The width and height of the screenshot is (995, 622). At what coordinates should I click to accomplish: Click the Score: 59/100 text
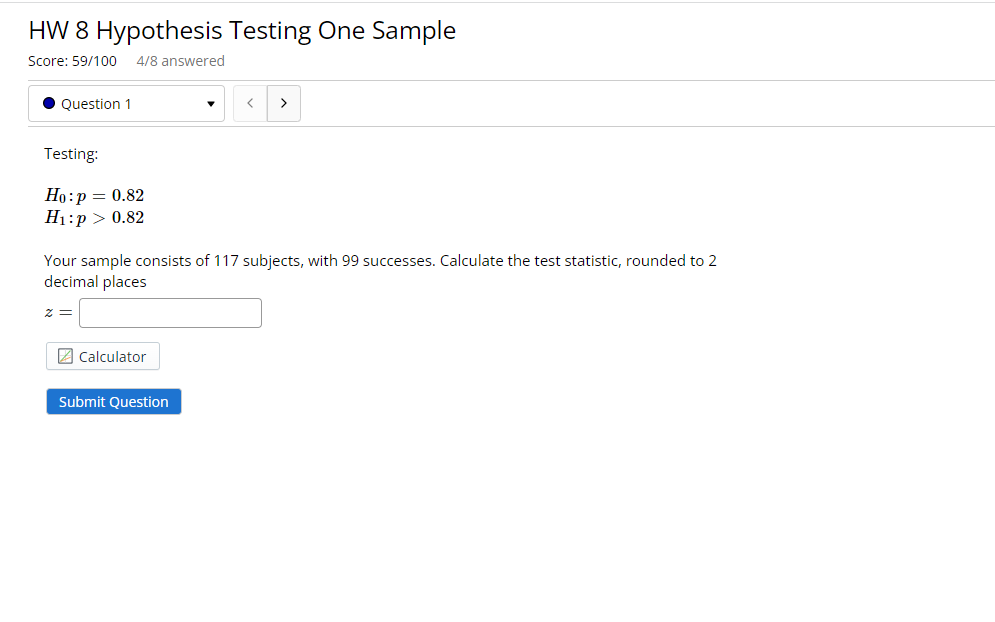point(72,61)
